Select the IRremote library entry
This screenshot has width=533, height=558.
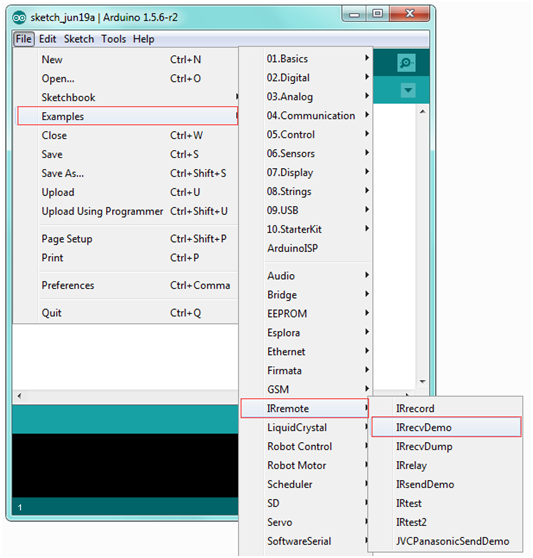[x=305, y=408]
